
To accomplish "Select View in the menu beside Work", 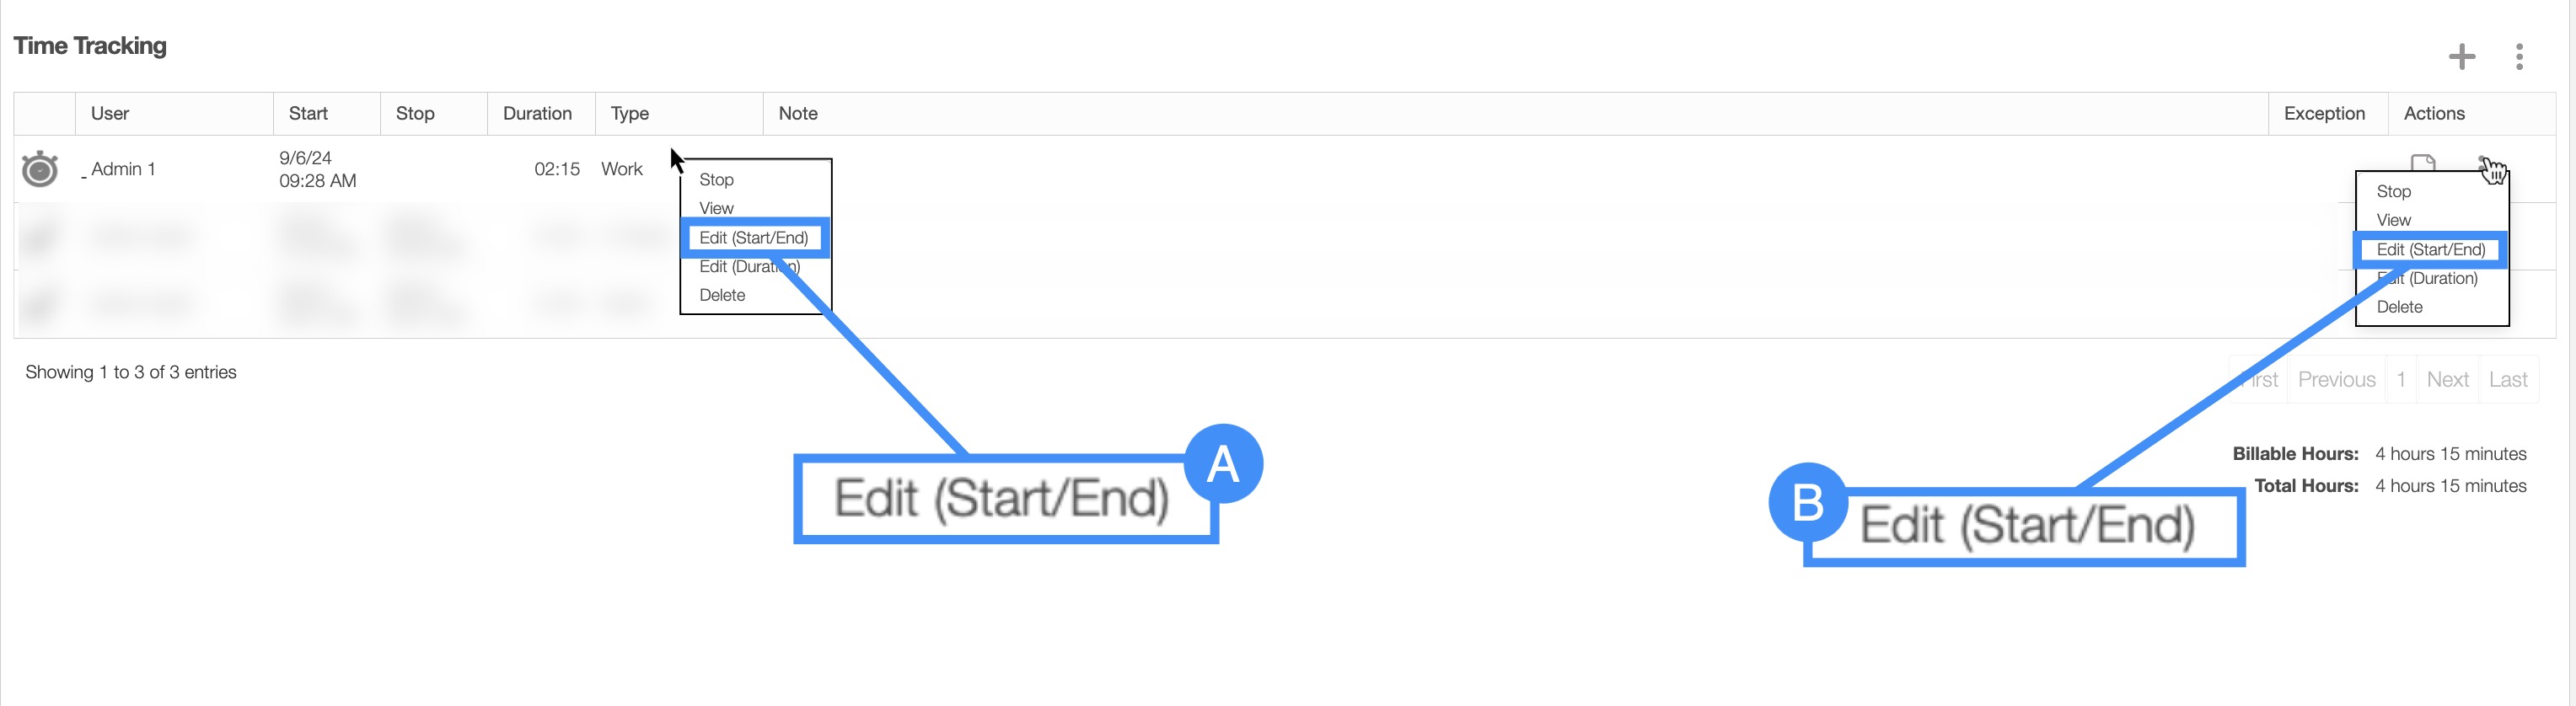I will pyautogui.click(x=716, y=208).
